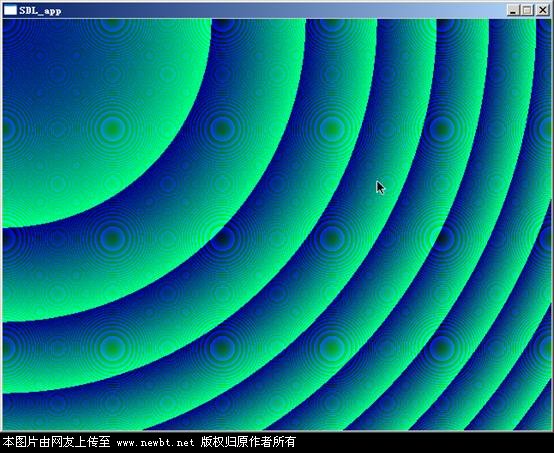Minimize the SDL_app window
Viewport: 554px width, 453px height.
(513, 10)
